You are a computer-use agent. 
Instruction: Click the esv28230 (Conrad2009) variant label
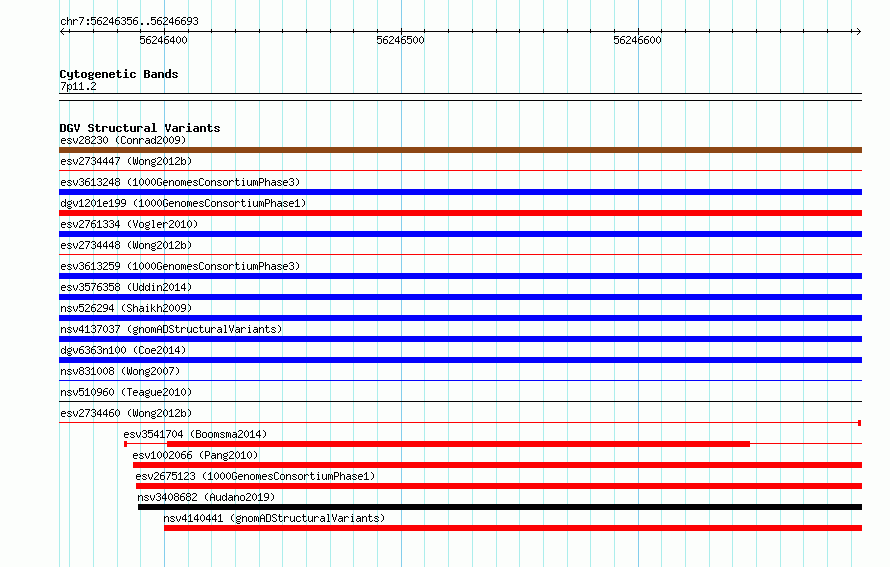[x=123, y=140]
